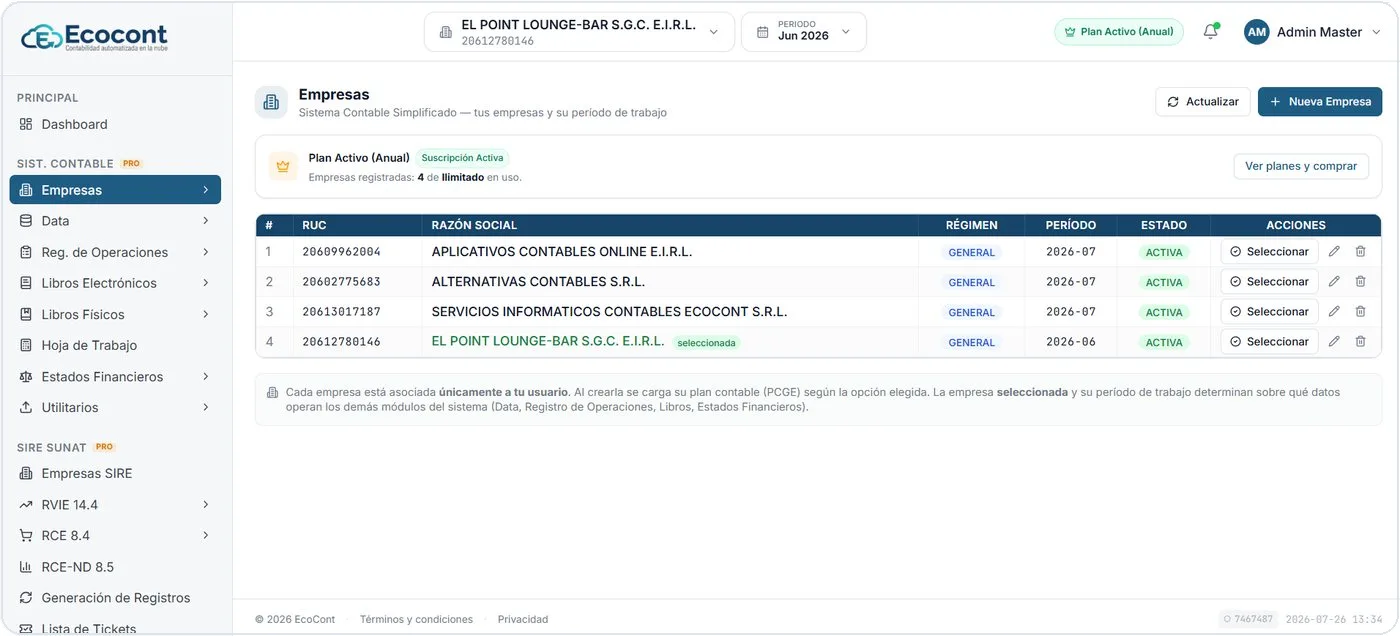
Task: Click period 2026-06 cell
Action: pyautogui.click(x=1071, y=342)
